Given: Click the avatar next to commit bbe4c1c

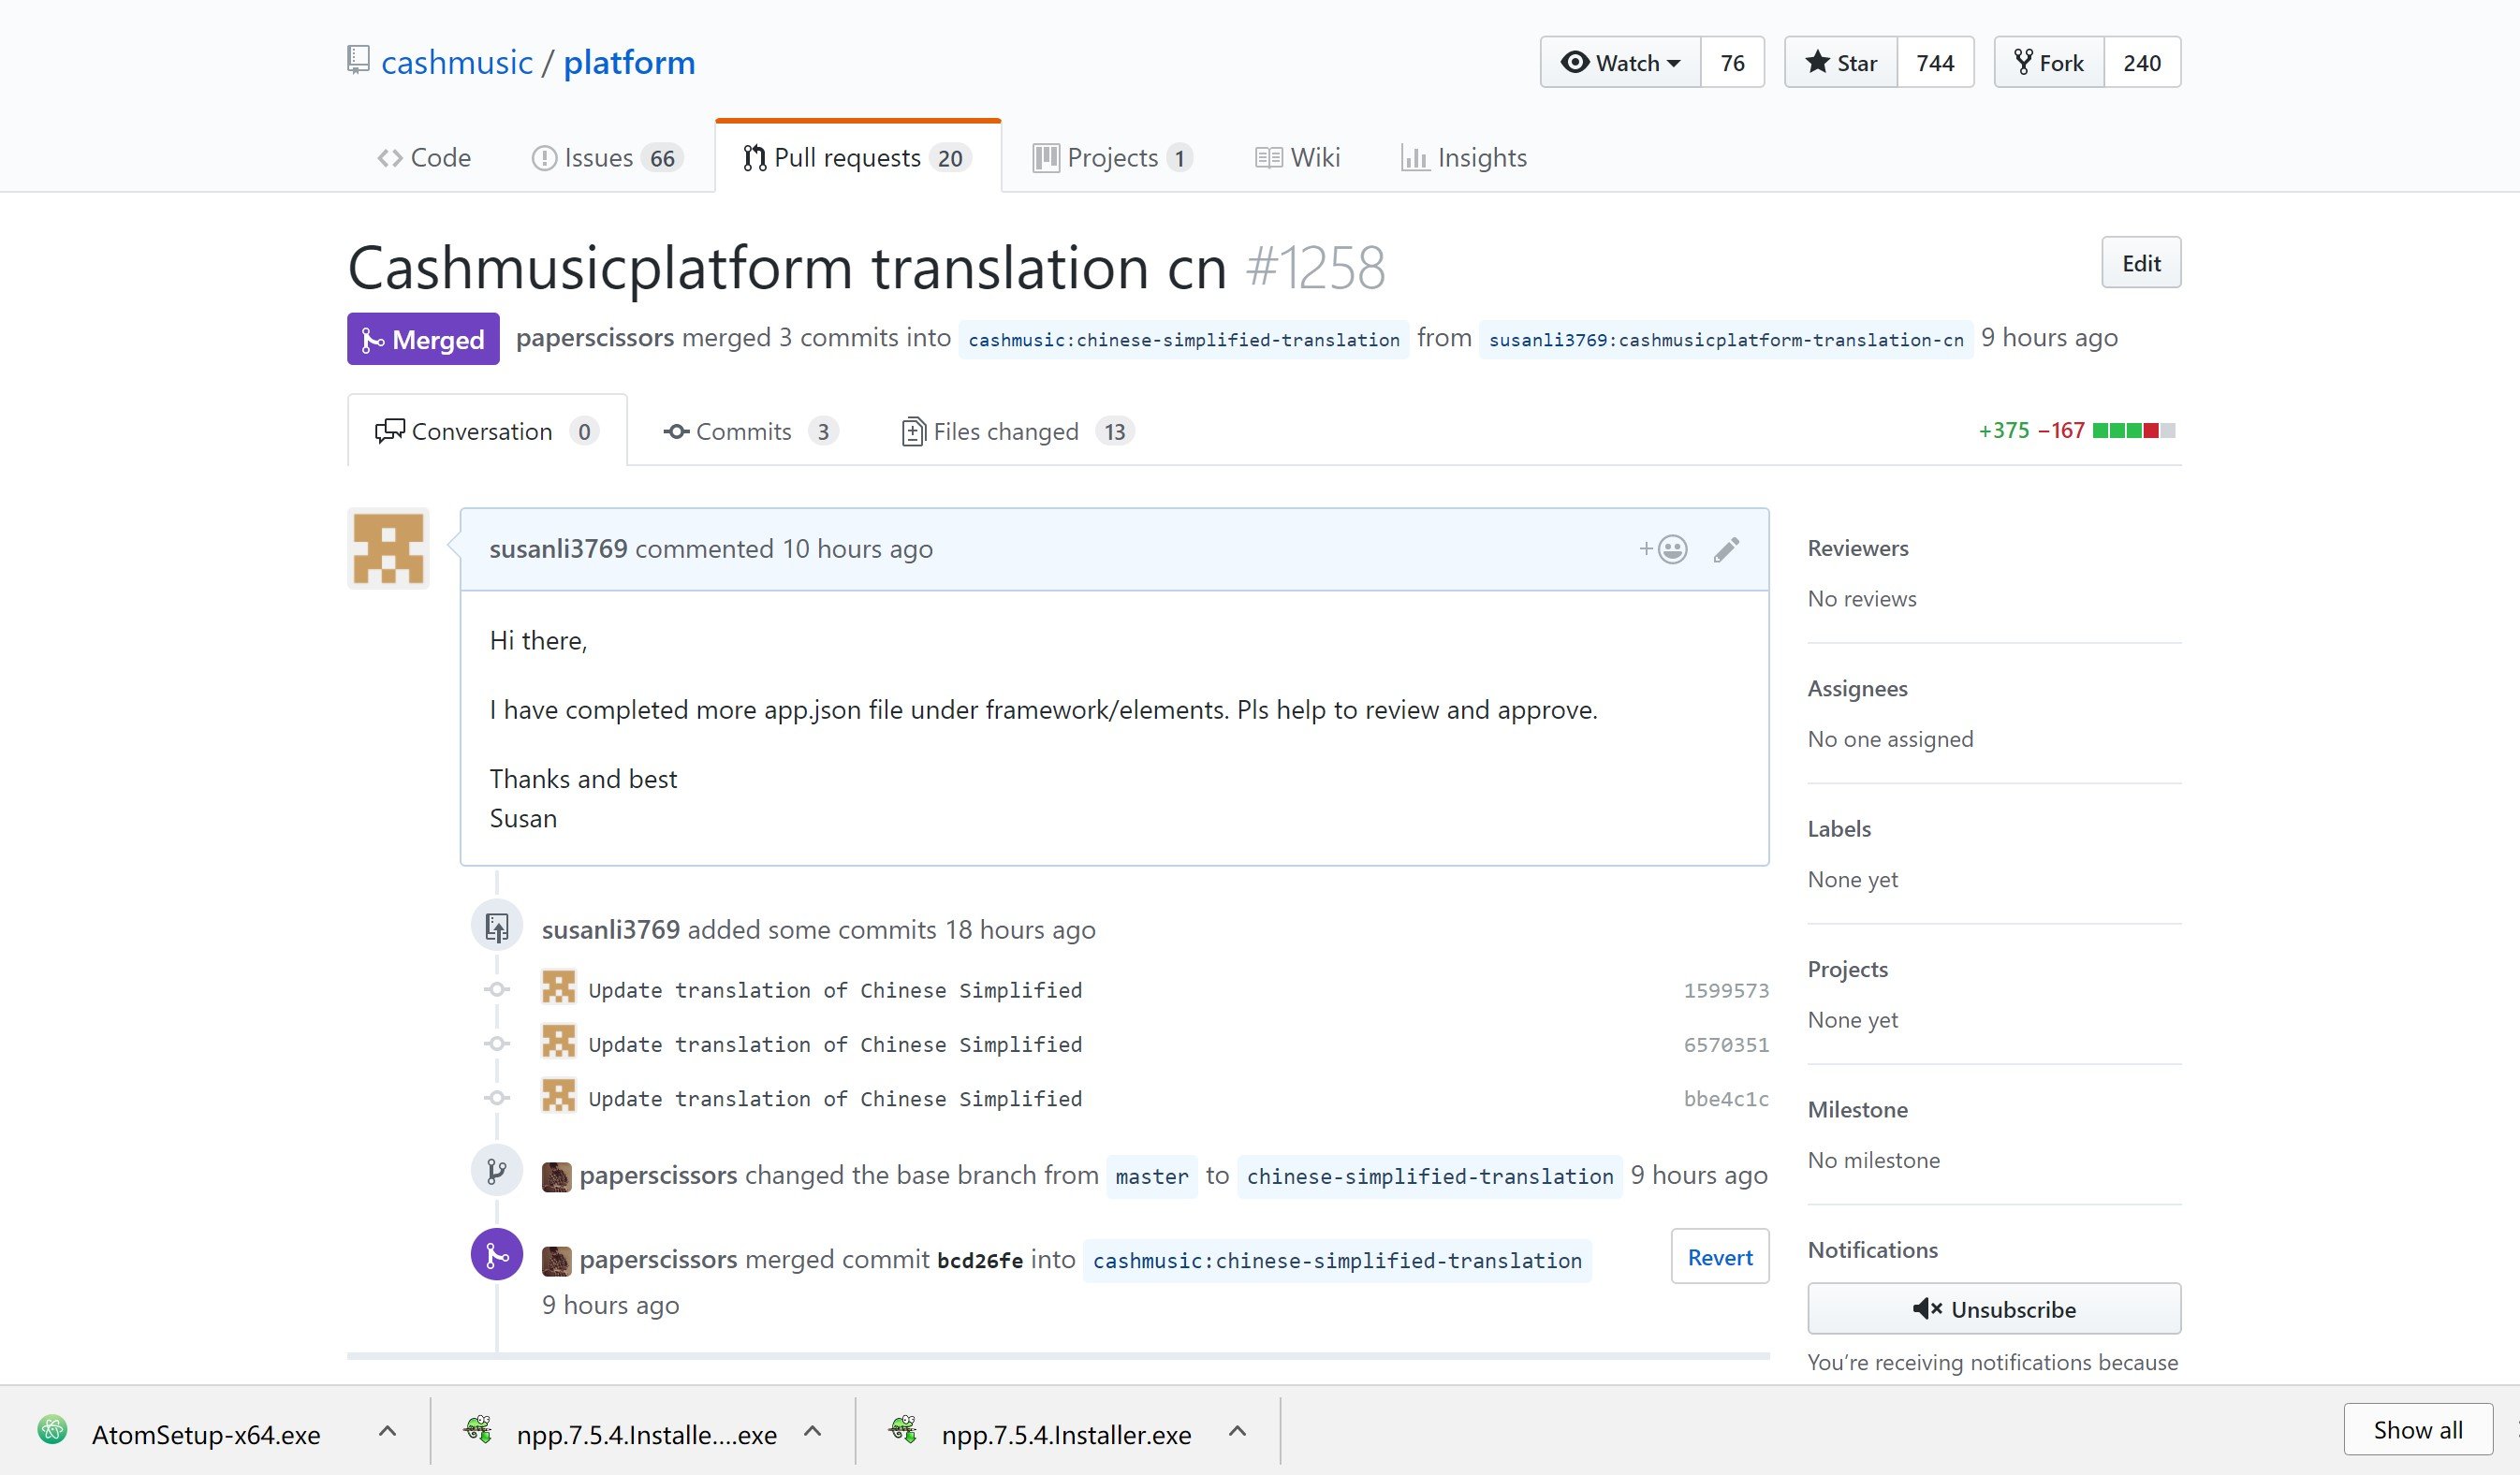Looking at the screenshot, I should click(x=558, y=1095).
